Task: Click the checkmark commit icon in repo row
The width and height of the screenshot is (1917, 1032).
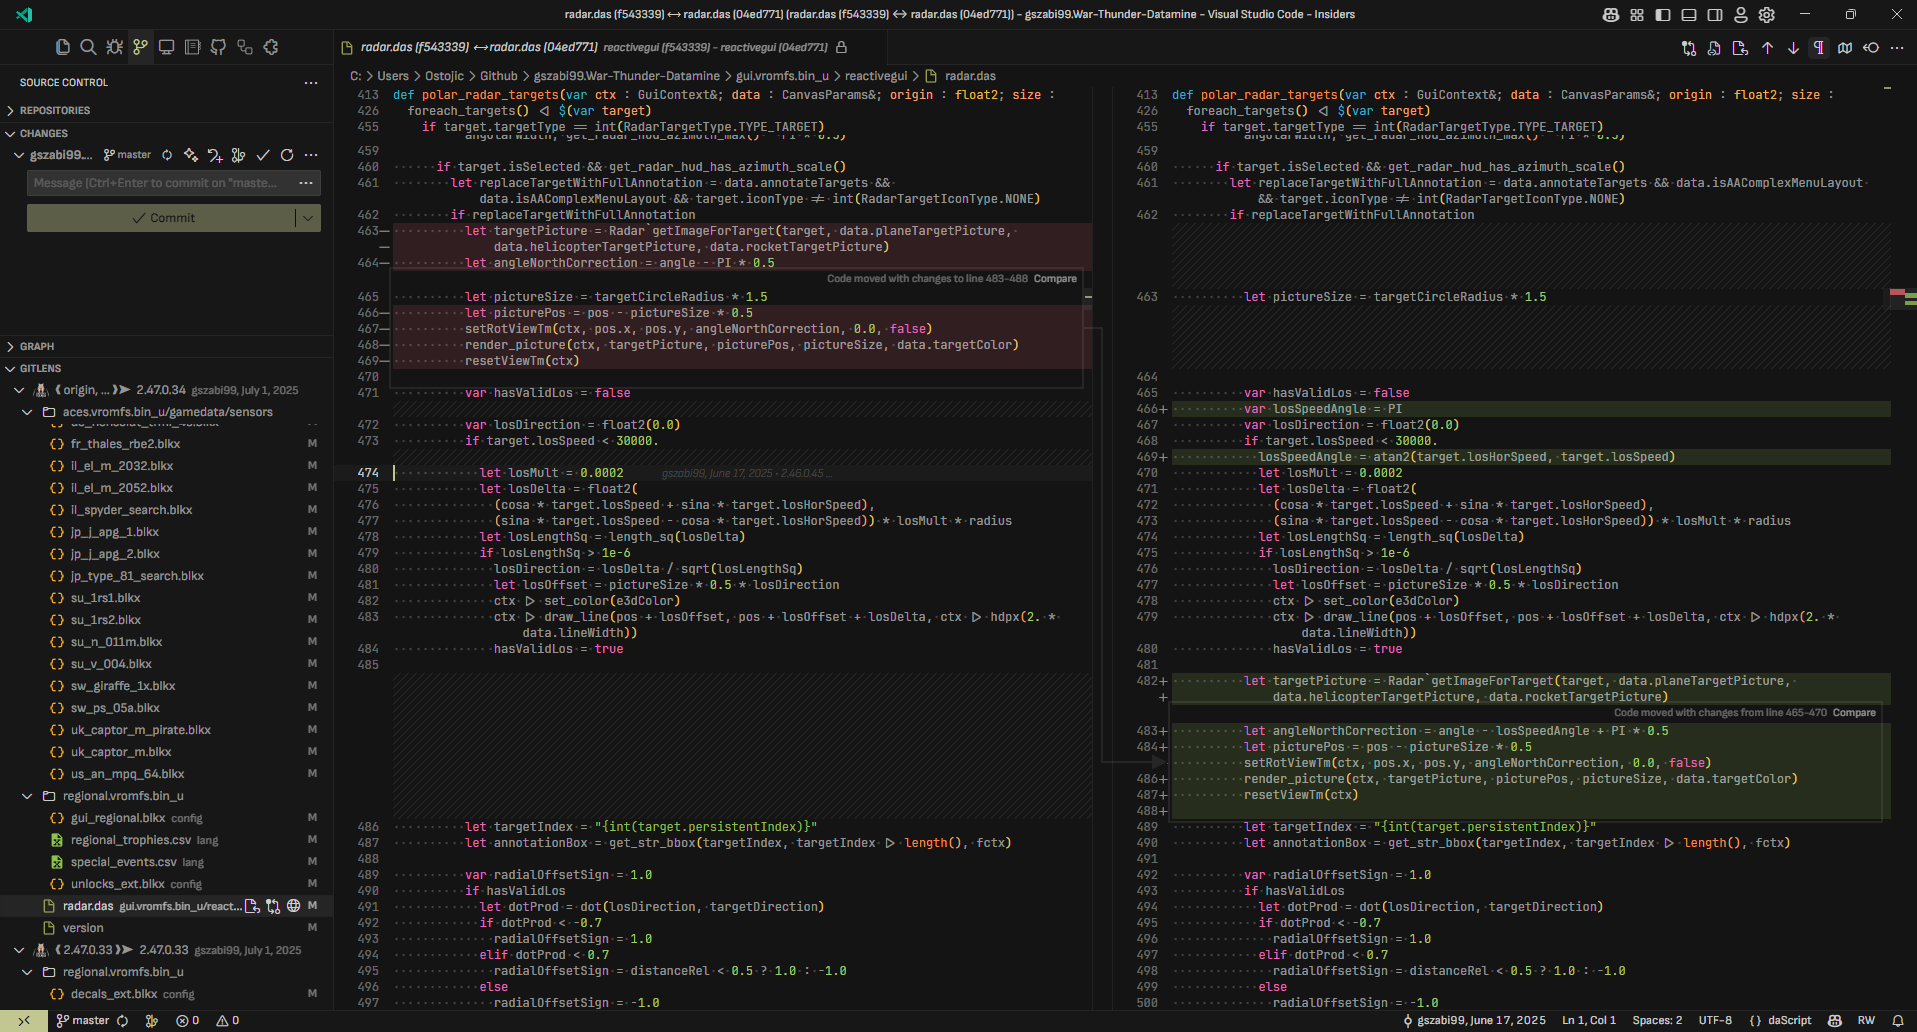Action: pos(263,155)
